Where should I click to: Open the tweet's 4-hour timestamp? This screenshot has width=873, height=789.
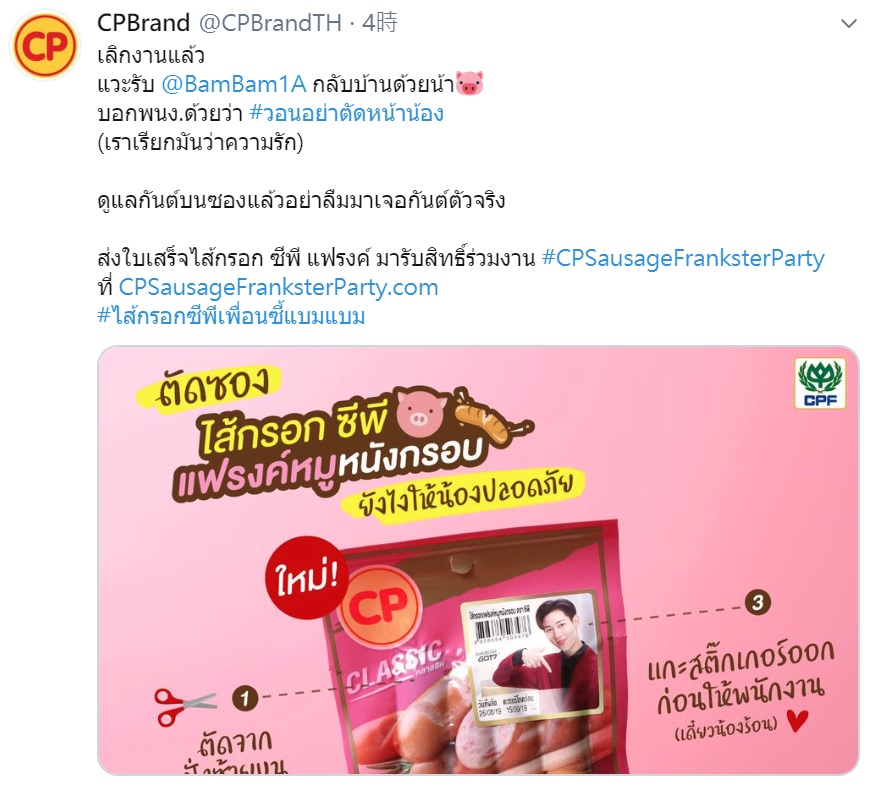coord(380,23)
